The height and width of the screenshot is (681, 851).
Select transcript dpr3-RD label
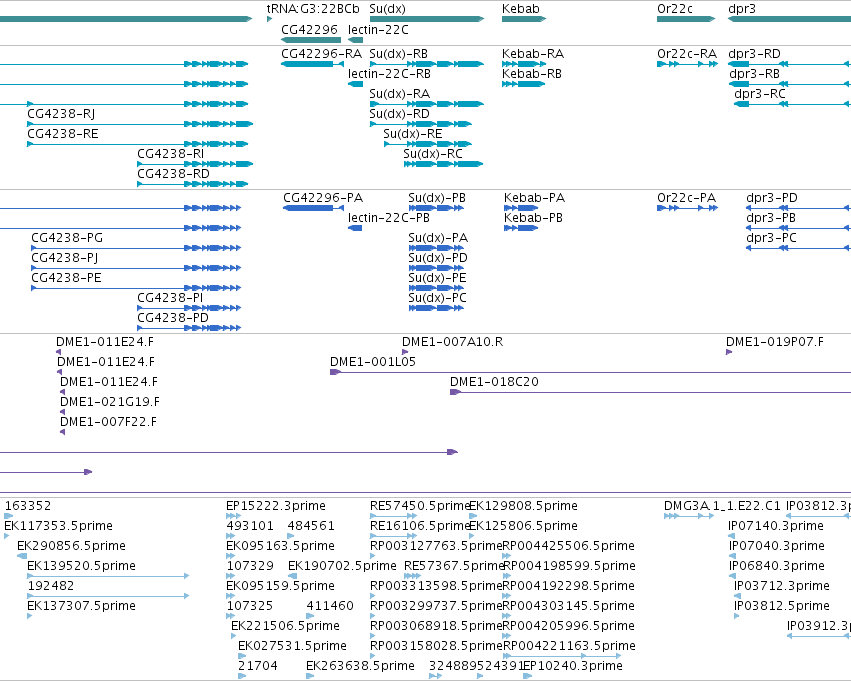tap(754, 54)
